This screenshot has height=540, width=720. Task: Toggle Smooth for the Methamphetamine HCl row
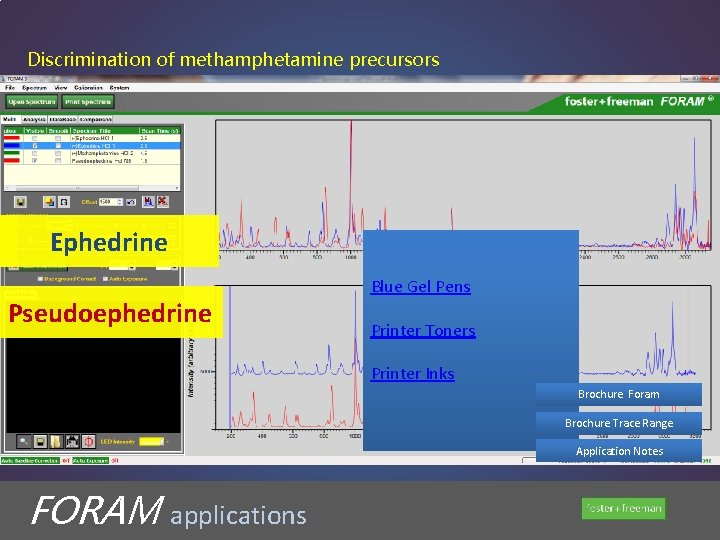click(x=58, y=153)
